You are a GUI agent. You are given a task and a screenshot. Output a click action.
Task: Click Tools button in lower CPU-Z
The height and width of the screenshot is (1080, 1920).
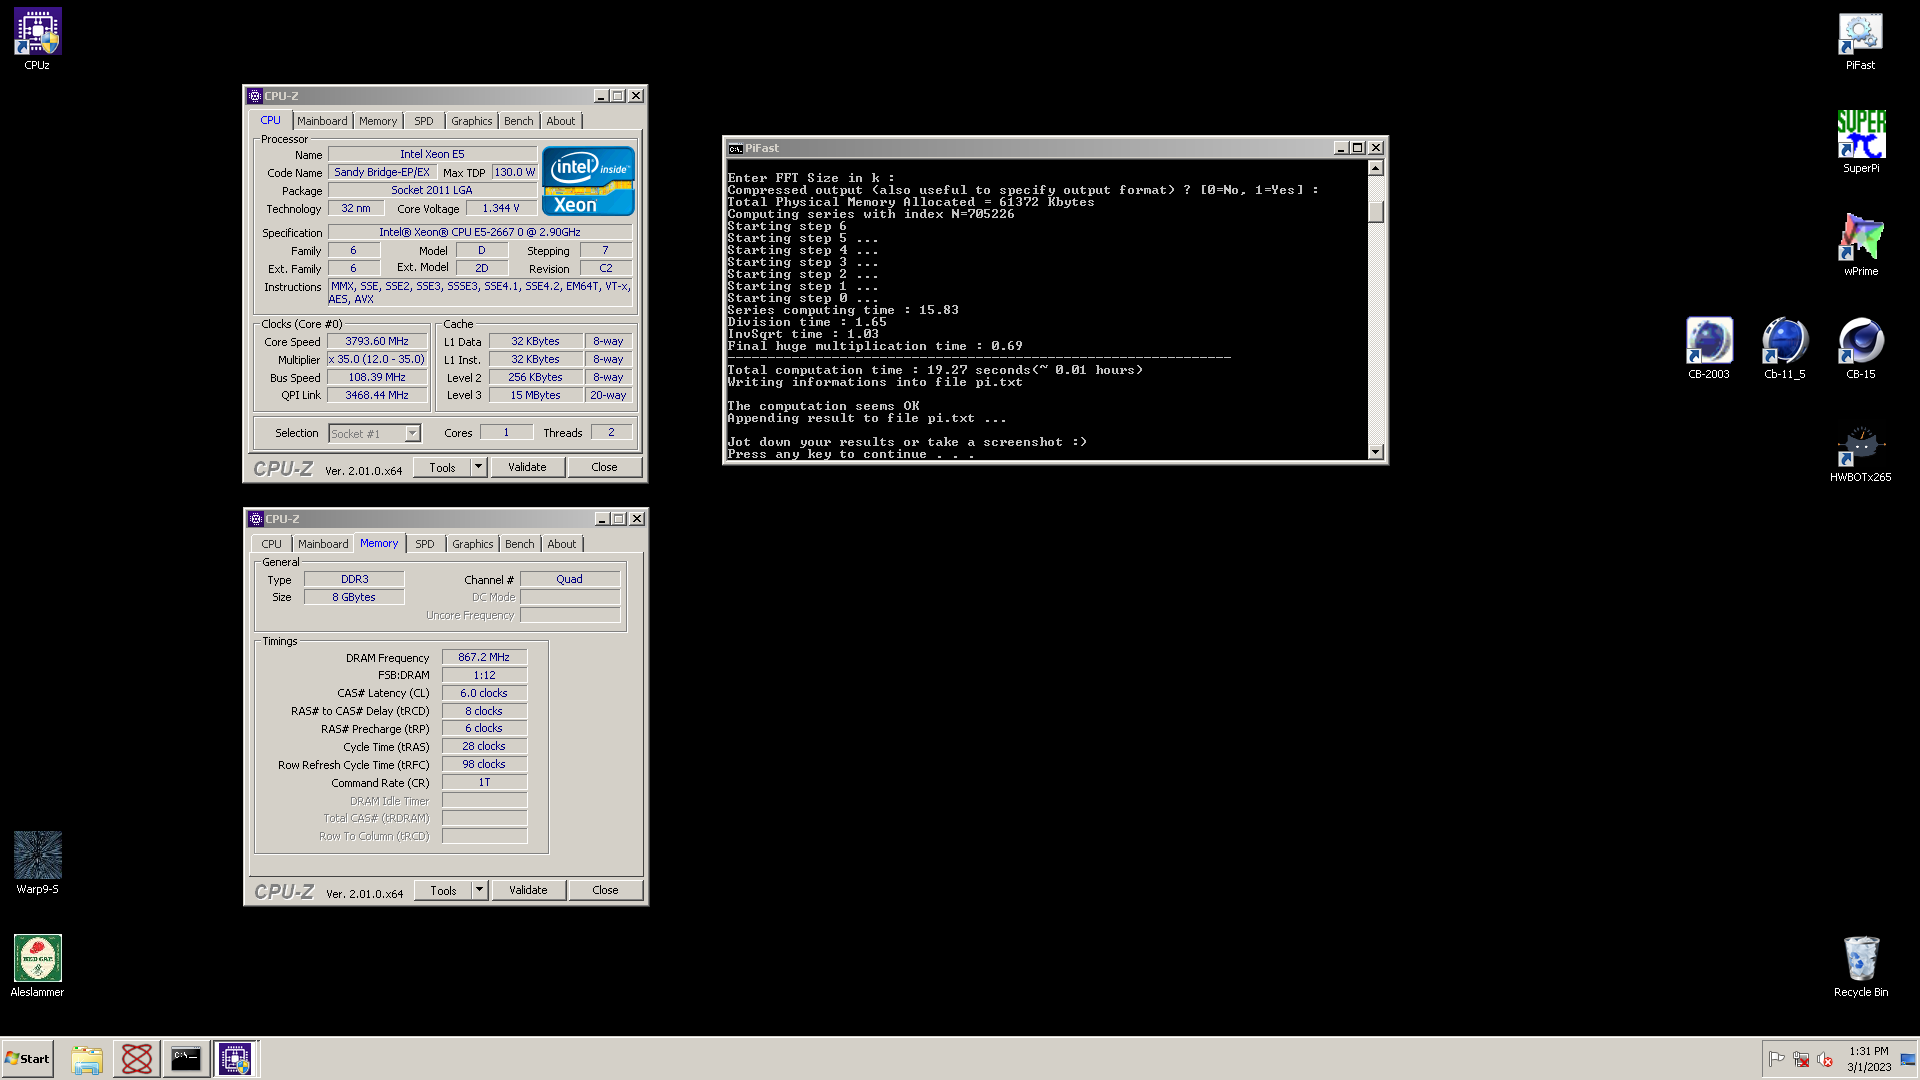443,890
